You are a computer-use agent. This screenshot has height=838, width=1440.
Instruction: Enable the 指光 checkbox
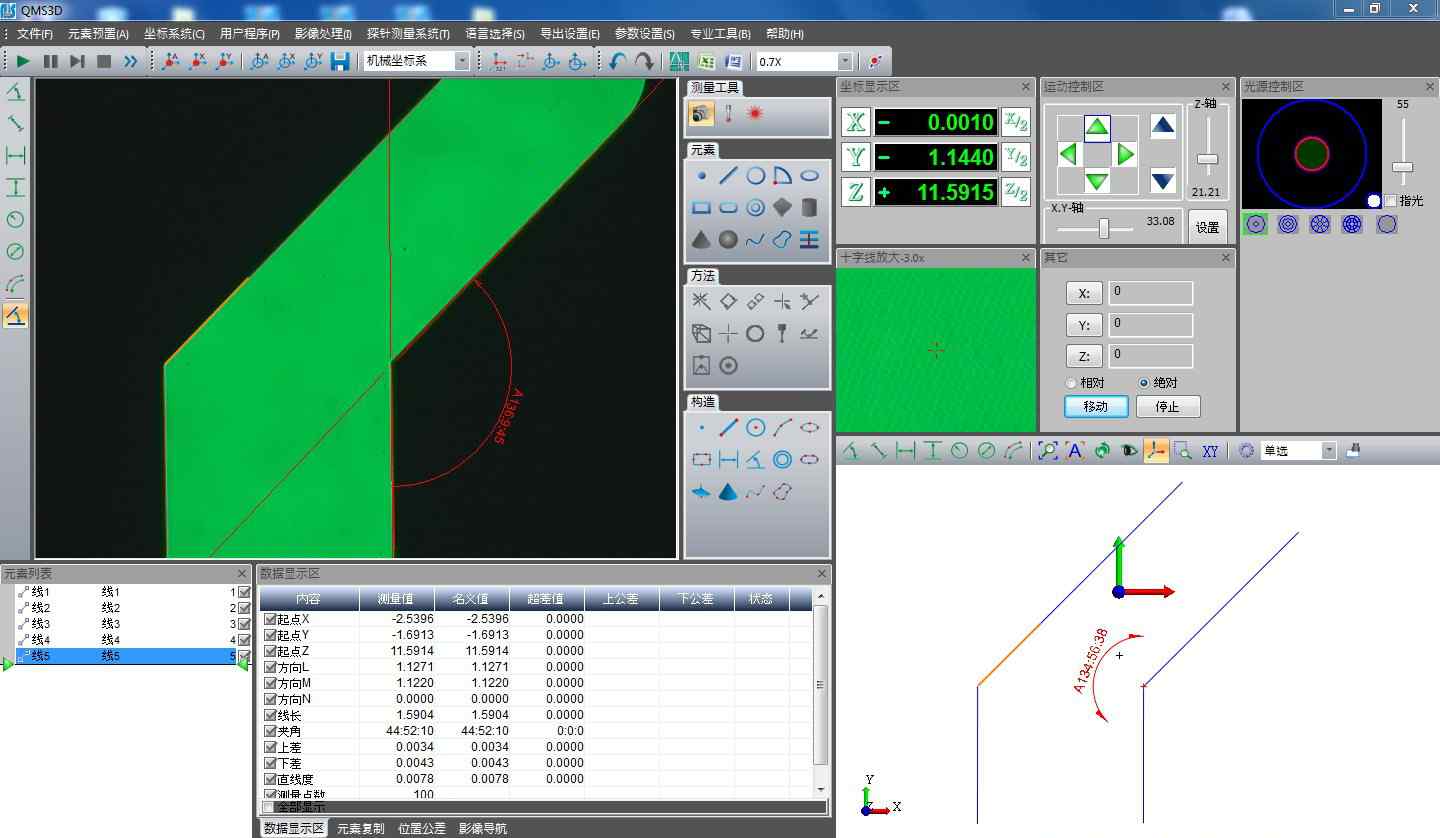[1390, 201]
